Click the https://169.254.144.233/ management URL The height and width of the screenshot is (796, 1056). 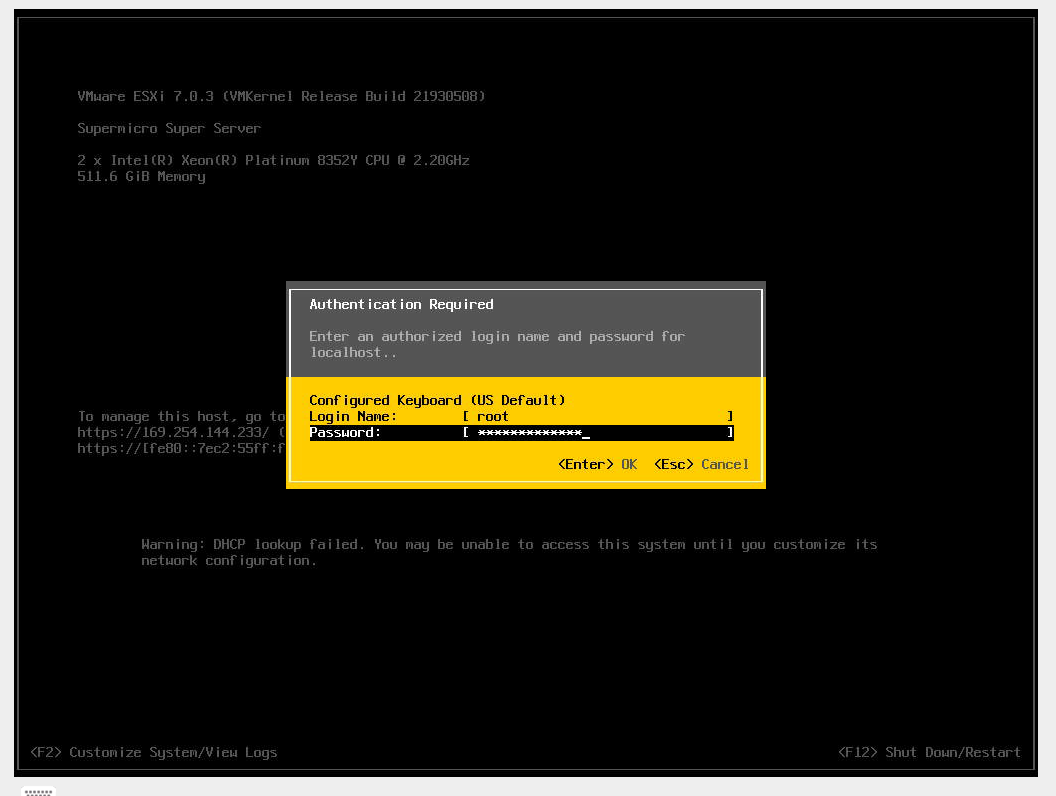(173, 432)
